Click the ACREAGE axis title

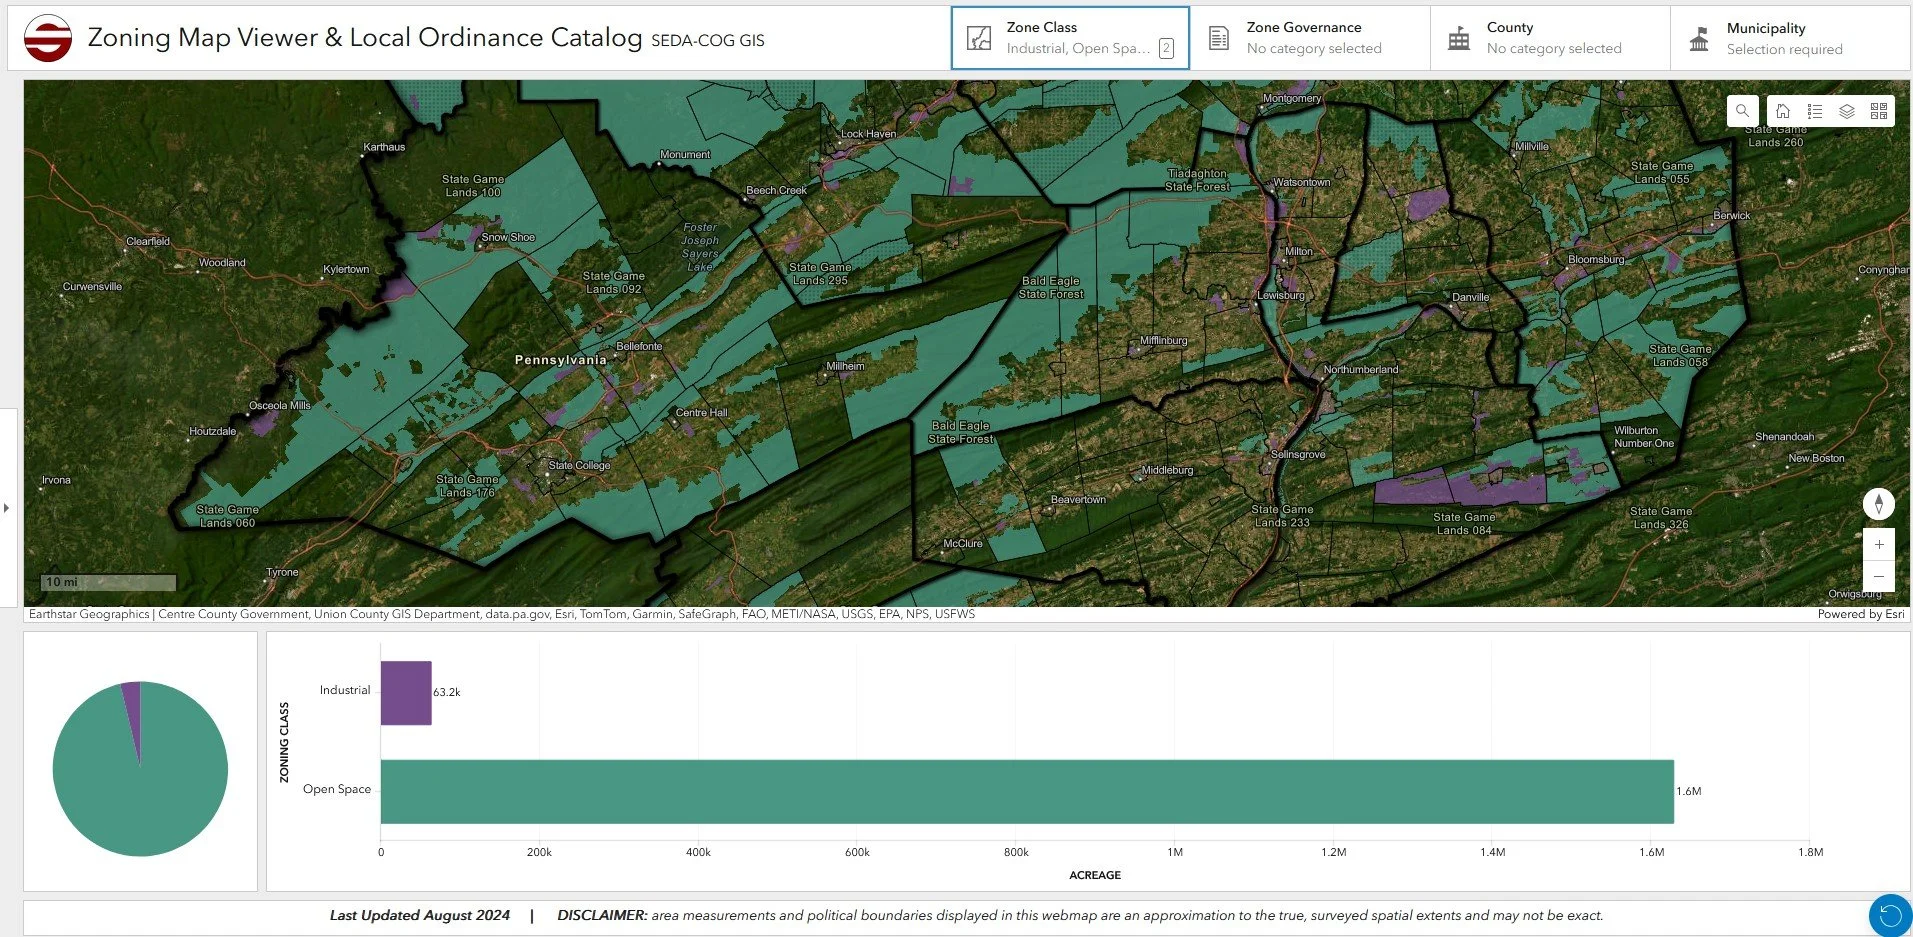click(x=1095, y=875)
